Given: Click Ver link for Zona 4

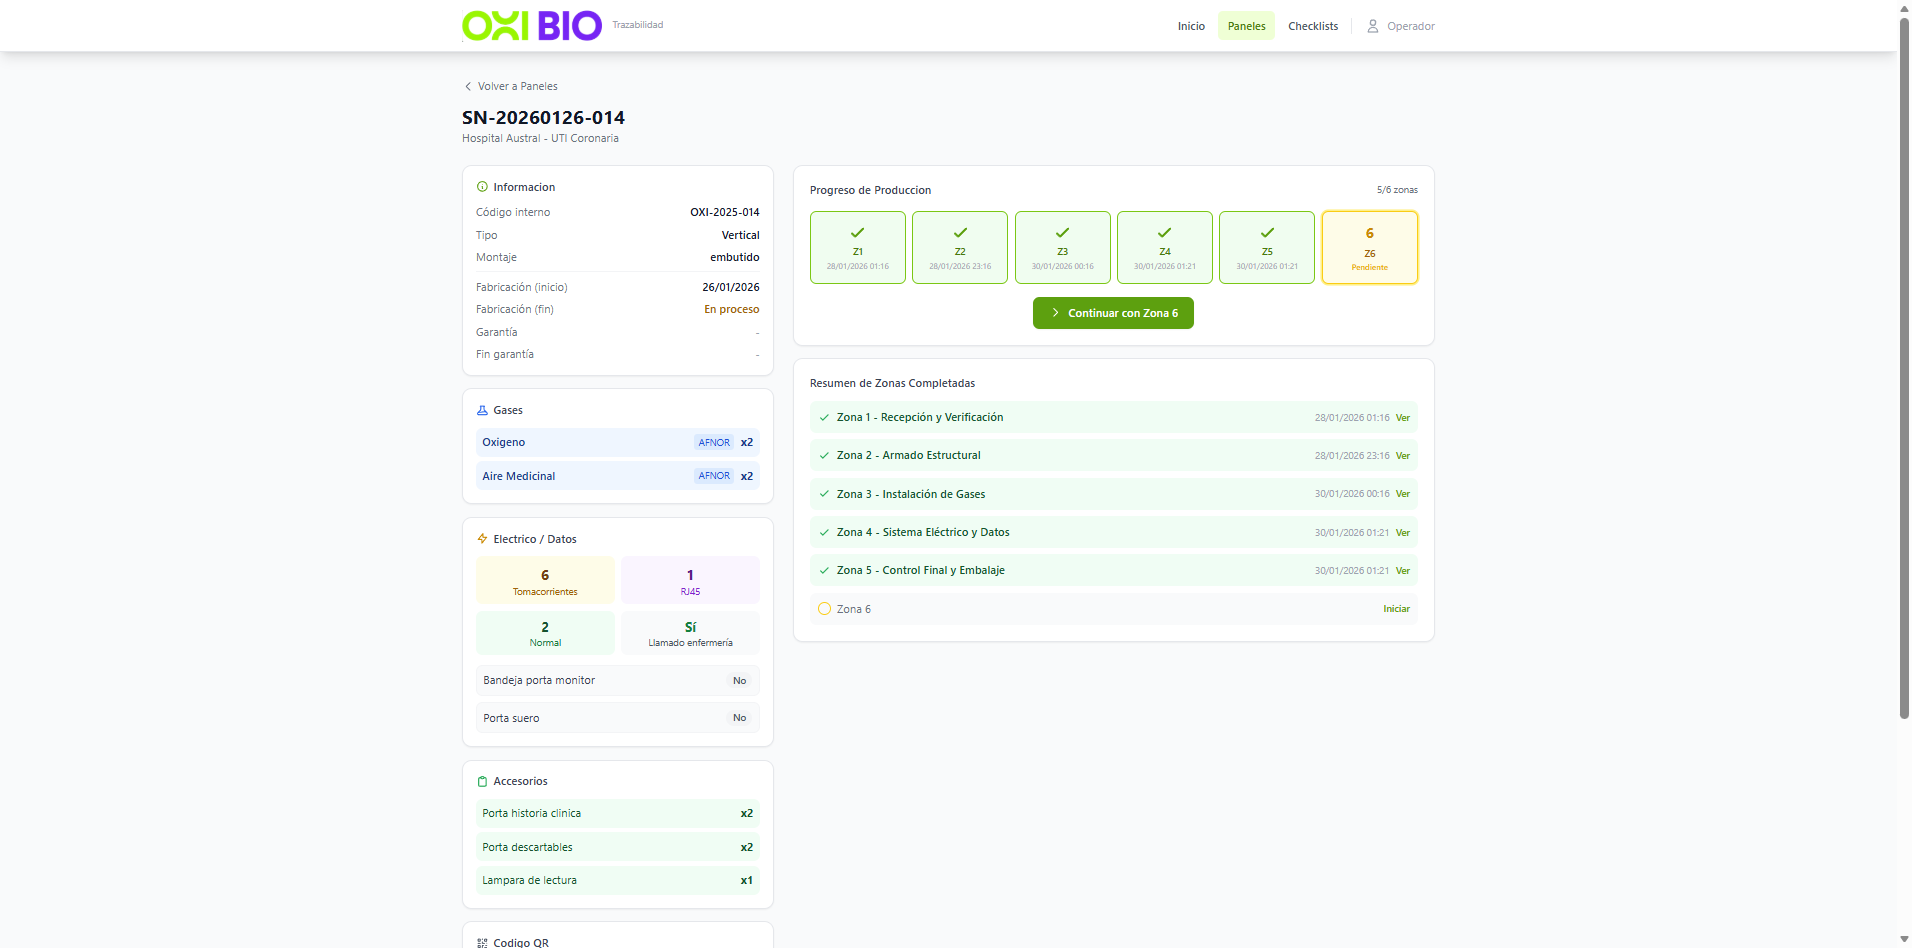Looking at the screenshot, I should (x=1403, y=533).
